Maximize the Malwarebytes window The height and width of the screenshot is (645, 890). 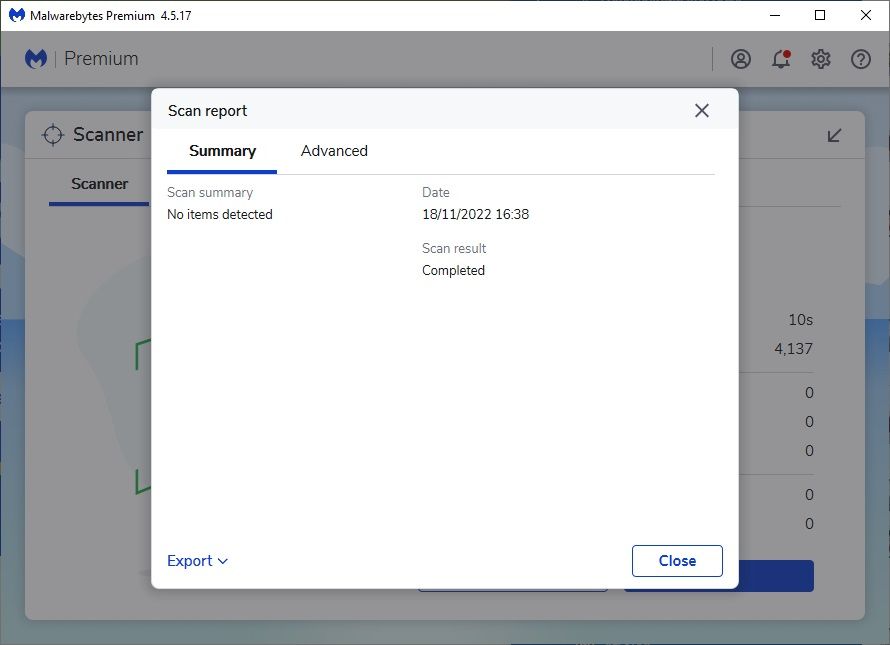[x=820, y=15]
